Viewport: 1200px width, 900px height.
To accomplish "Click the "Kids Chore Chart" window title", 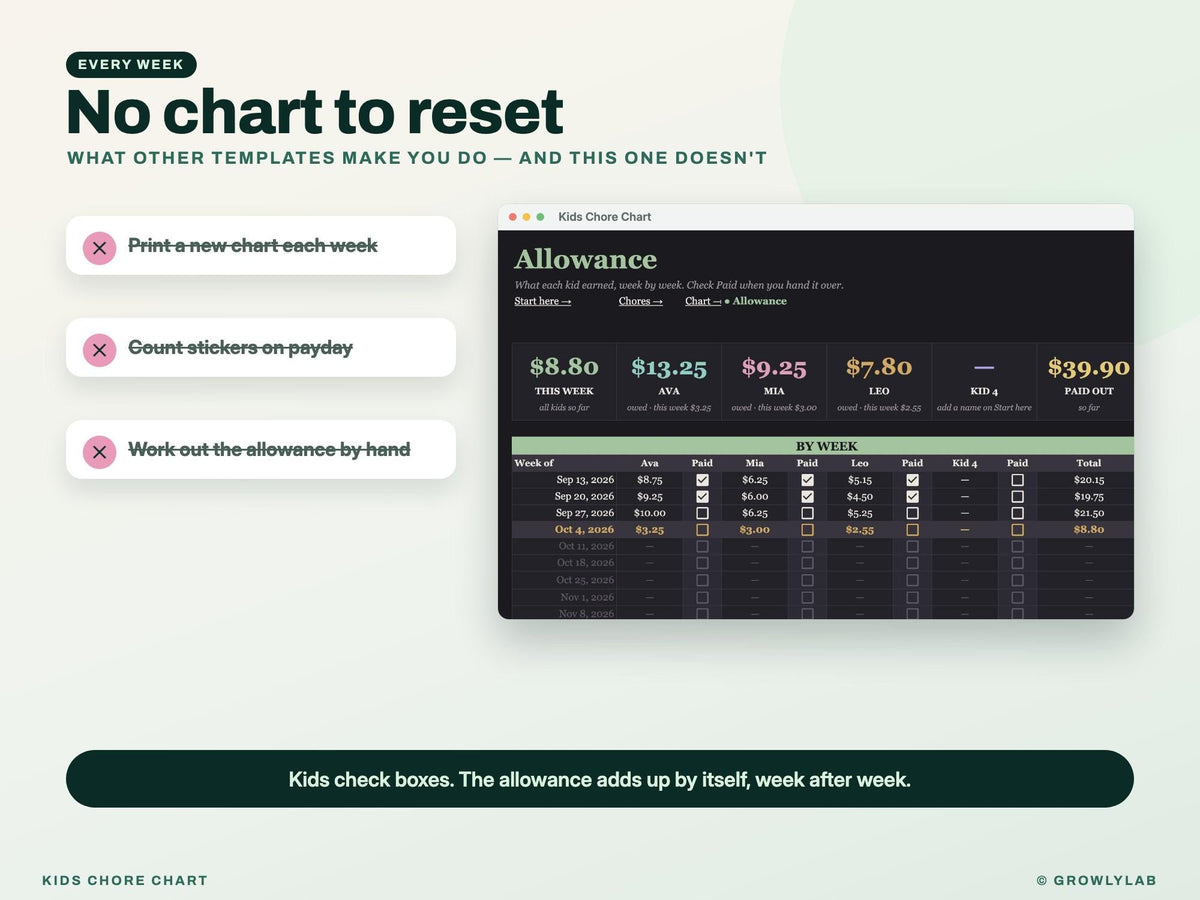I will point(605,217).
